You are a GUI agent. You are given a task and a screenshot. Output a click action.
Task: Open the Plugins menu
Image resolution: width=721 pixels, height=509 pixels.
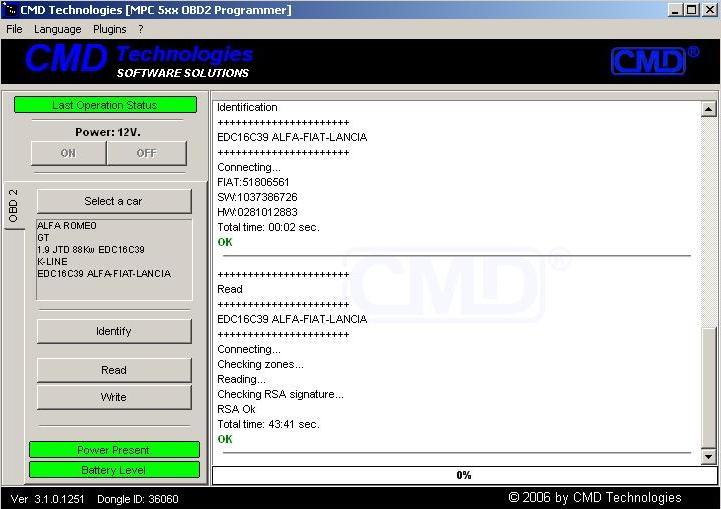[x=110, y=29]
